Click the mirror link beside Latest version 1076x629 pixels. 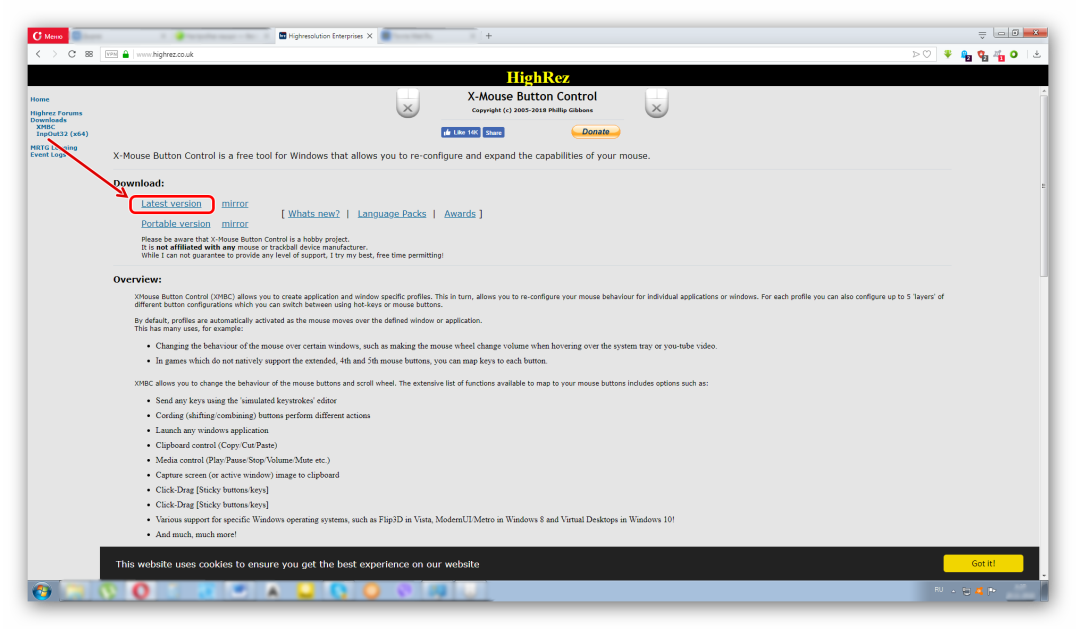(235, 204)
